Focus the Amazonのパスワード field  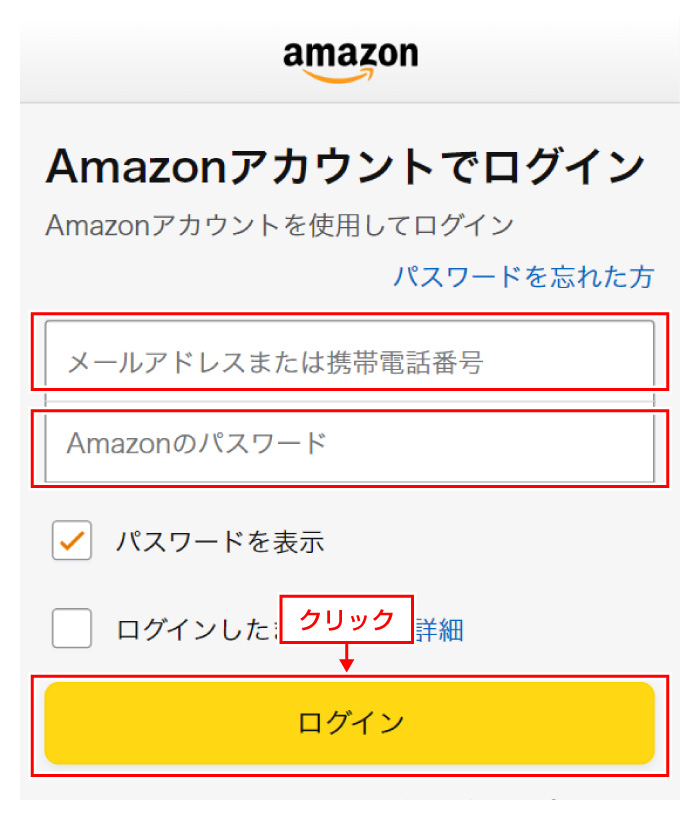(x=350, y=443)
